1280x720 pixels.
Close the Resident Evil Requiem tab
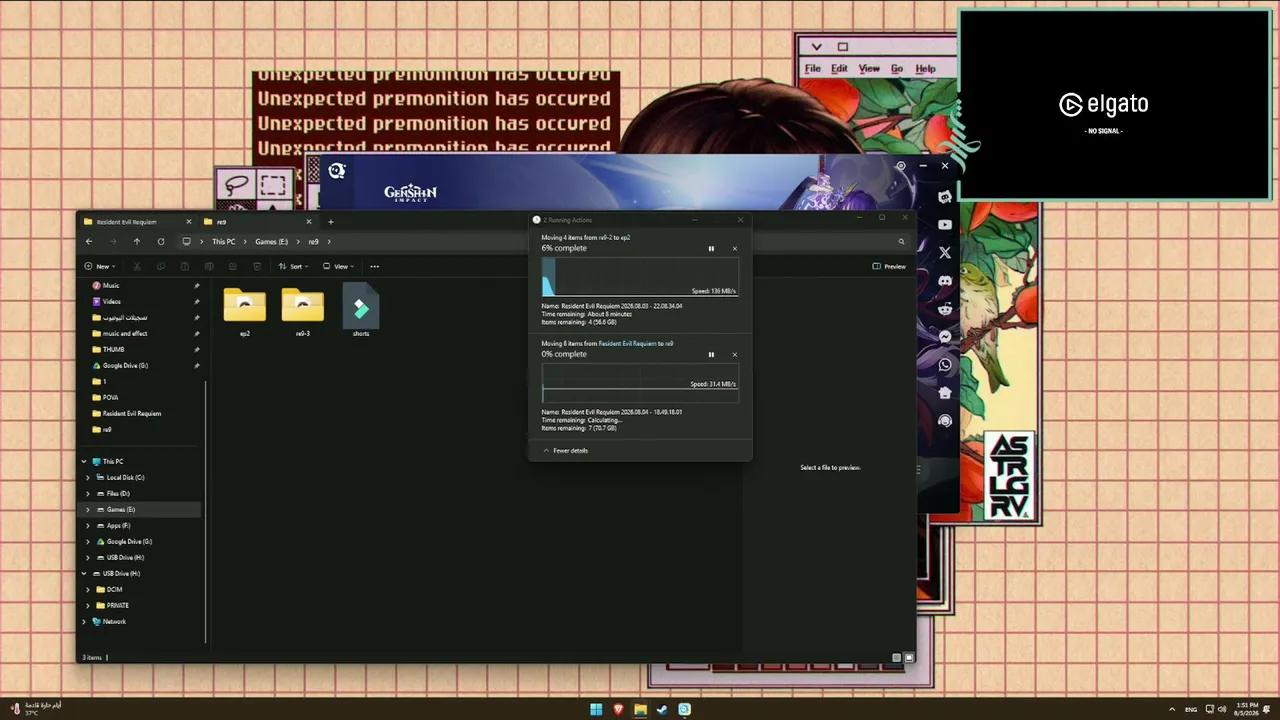(189, 222)
